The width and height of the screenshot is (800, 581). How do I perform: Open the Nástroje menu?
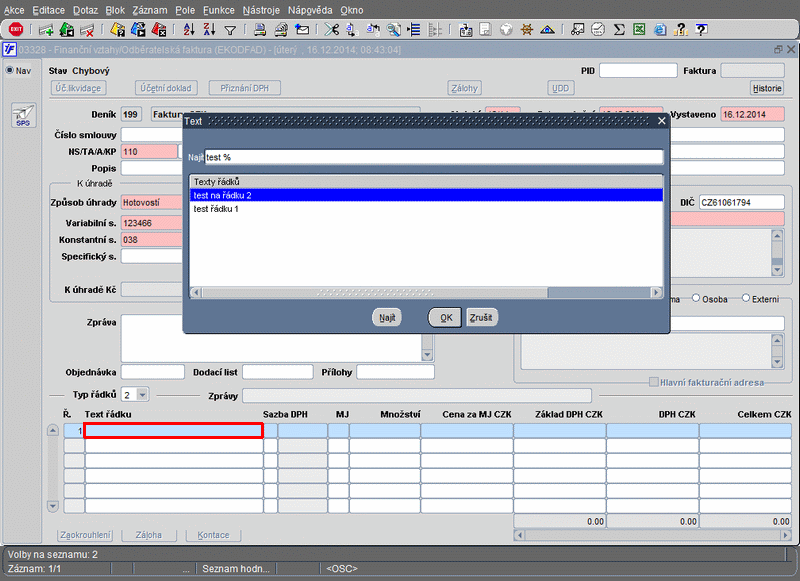pos(261,9)
